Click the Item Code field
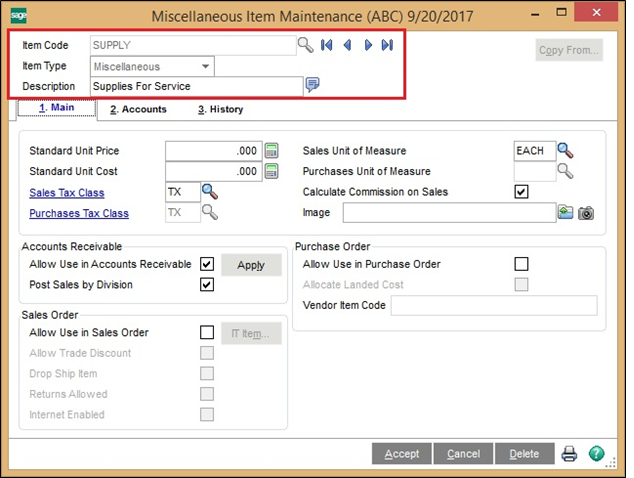Image resolution: width=634 pixels, height=478 pixels. coord(193,45)
